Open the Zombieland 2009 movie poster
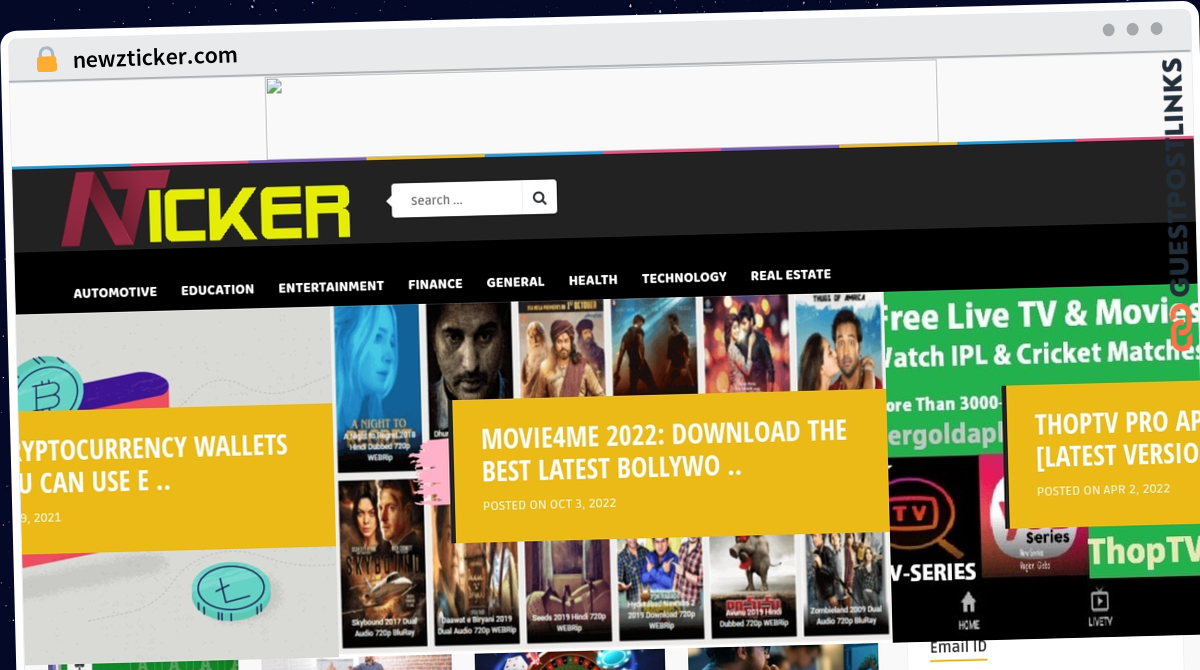 click(846, 587)
